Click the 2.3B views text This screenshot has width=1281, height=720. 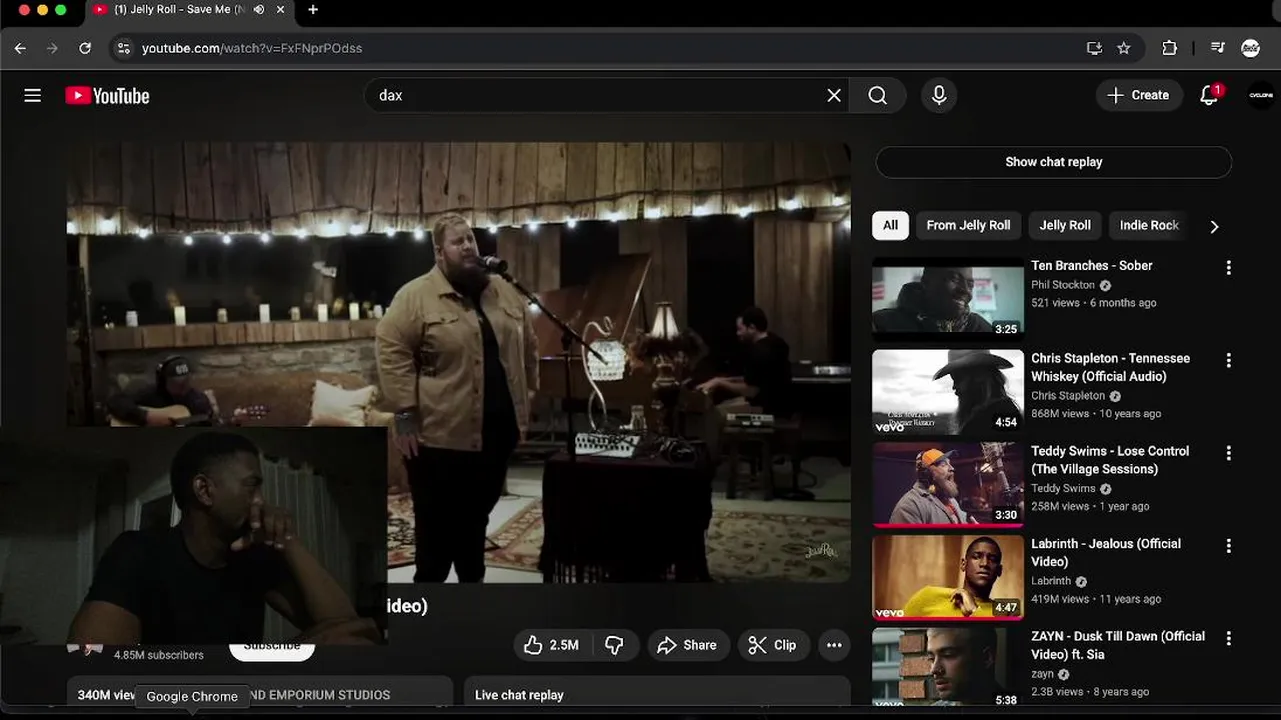1057,692
